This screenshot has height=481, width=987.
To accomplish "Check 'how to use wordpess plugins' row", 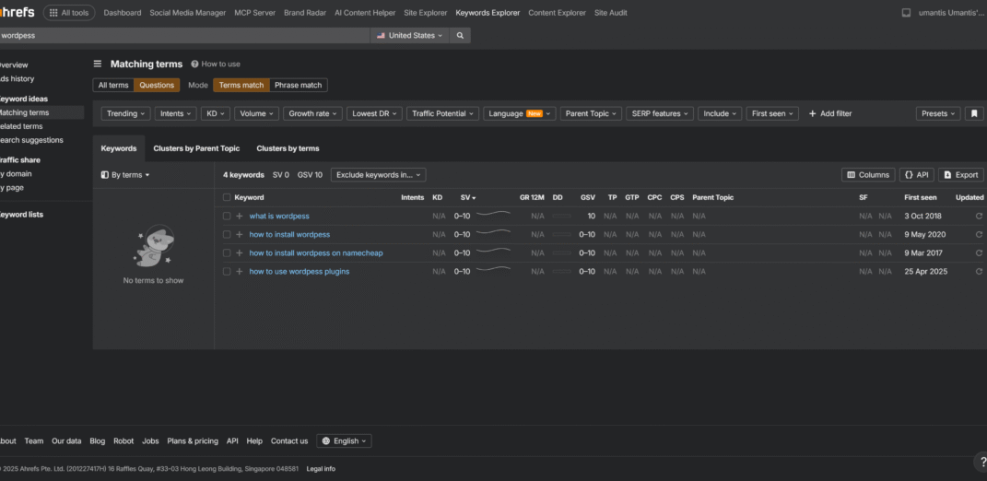I will pos(227,271).
